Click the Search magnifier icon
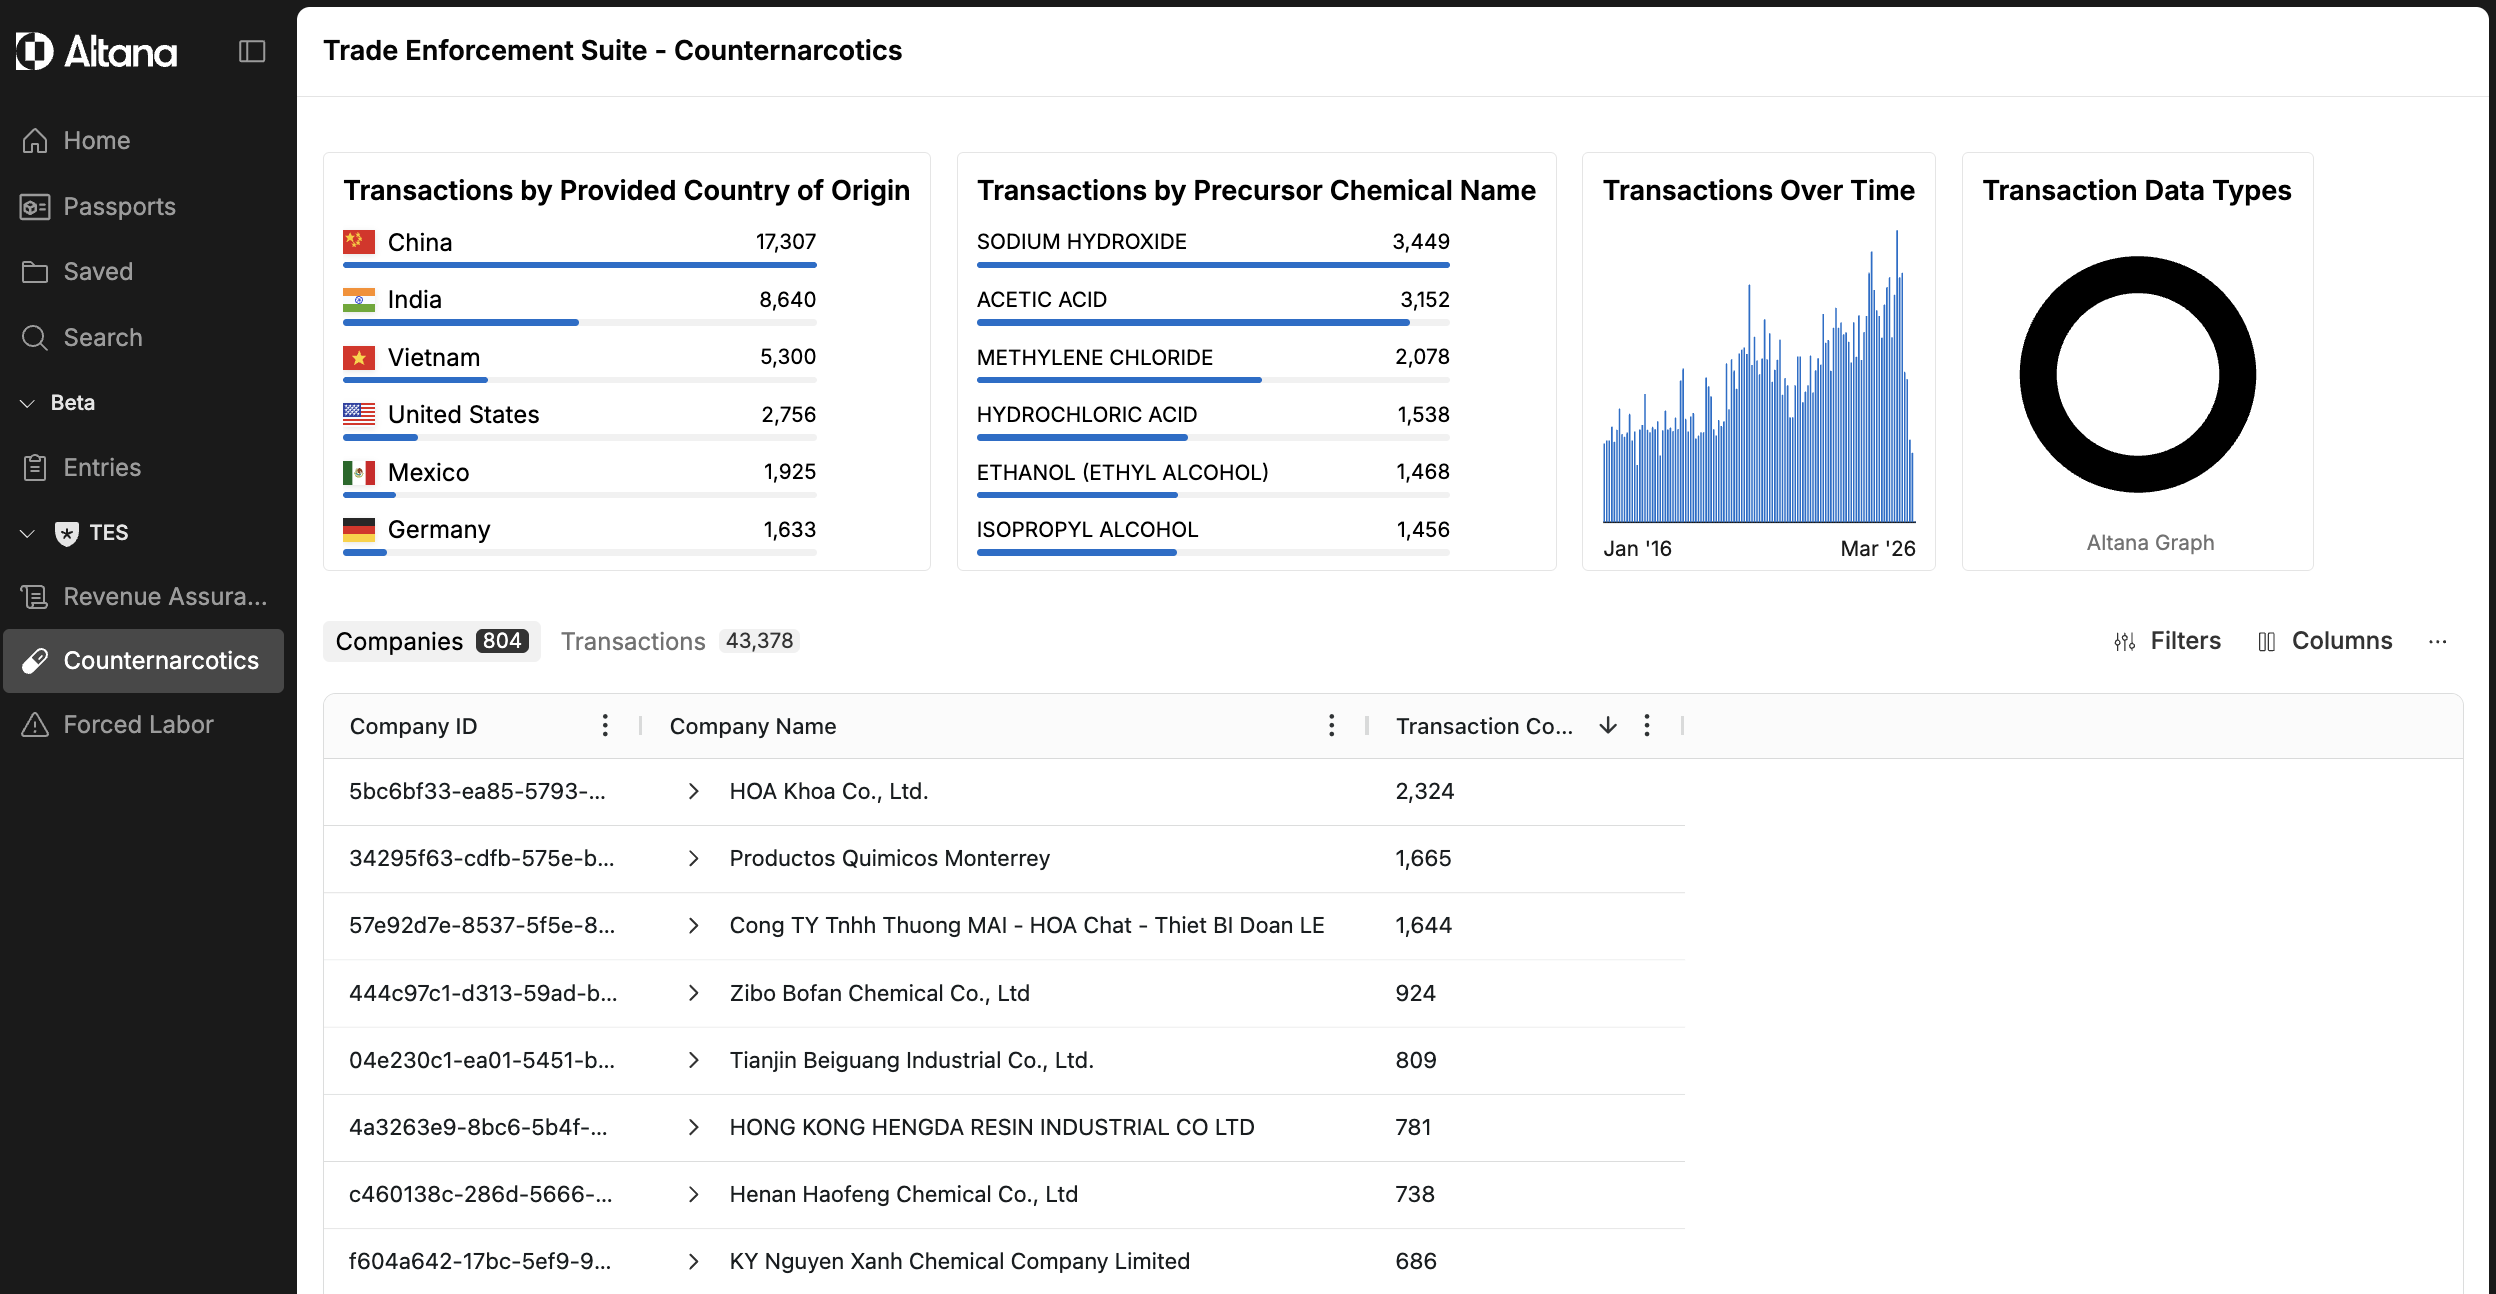Screen dimensions: 2496x1294 35,338
